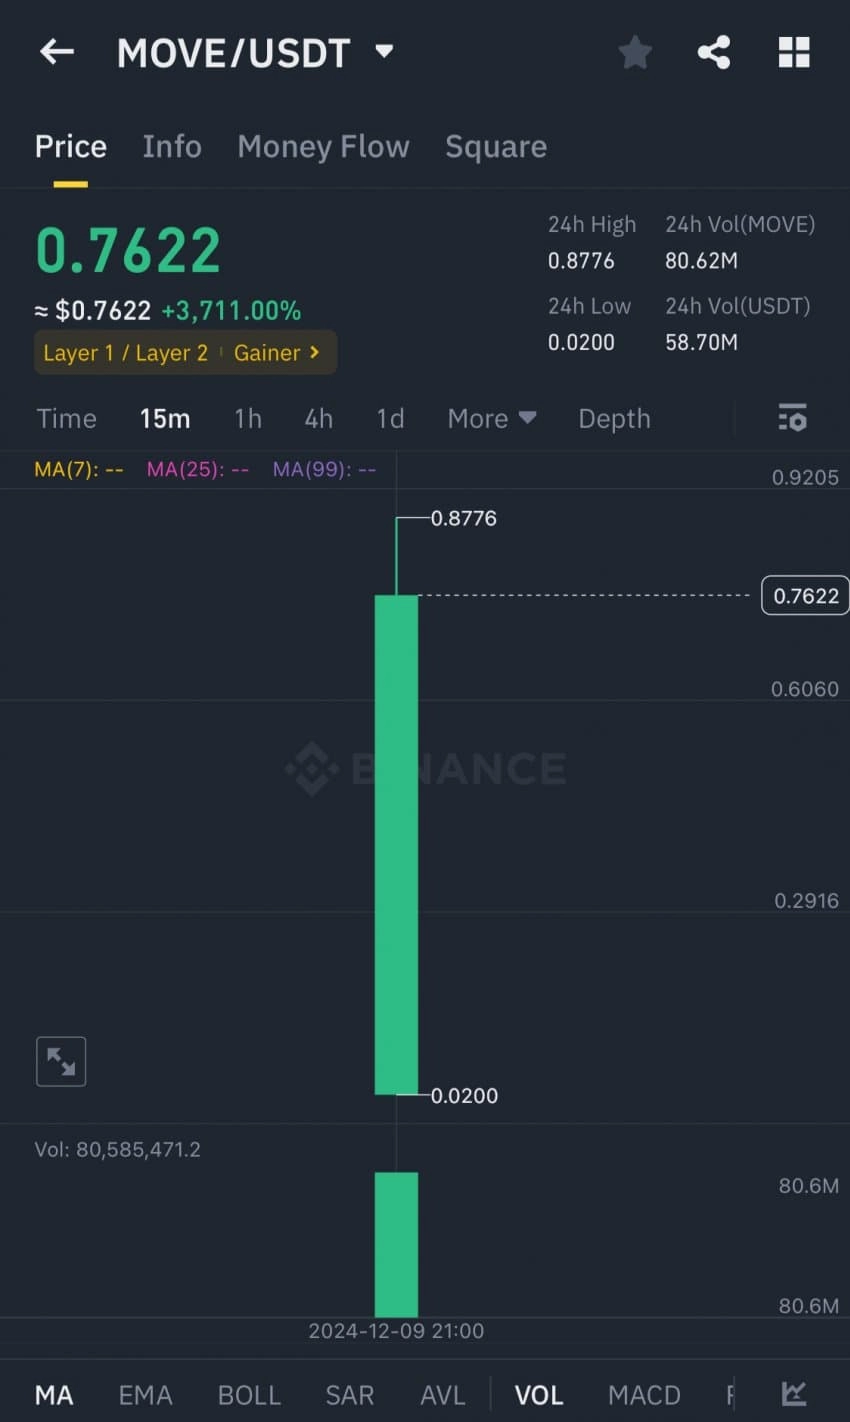This screenshot has width=850, height=1422.
Task: Click the green price candlestick
Action: [x=396, y=845]
